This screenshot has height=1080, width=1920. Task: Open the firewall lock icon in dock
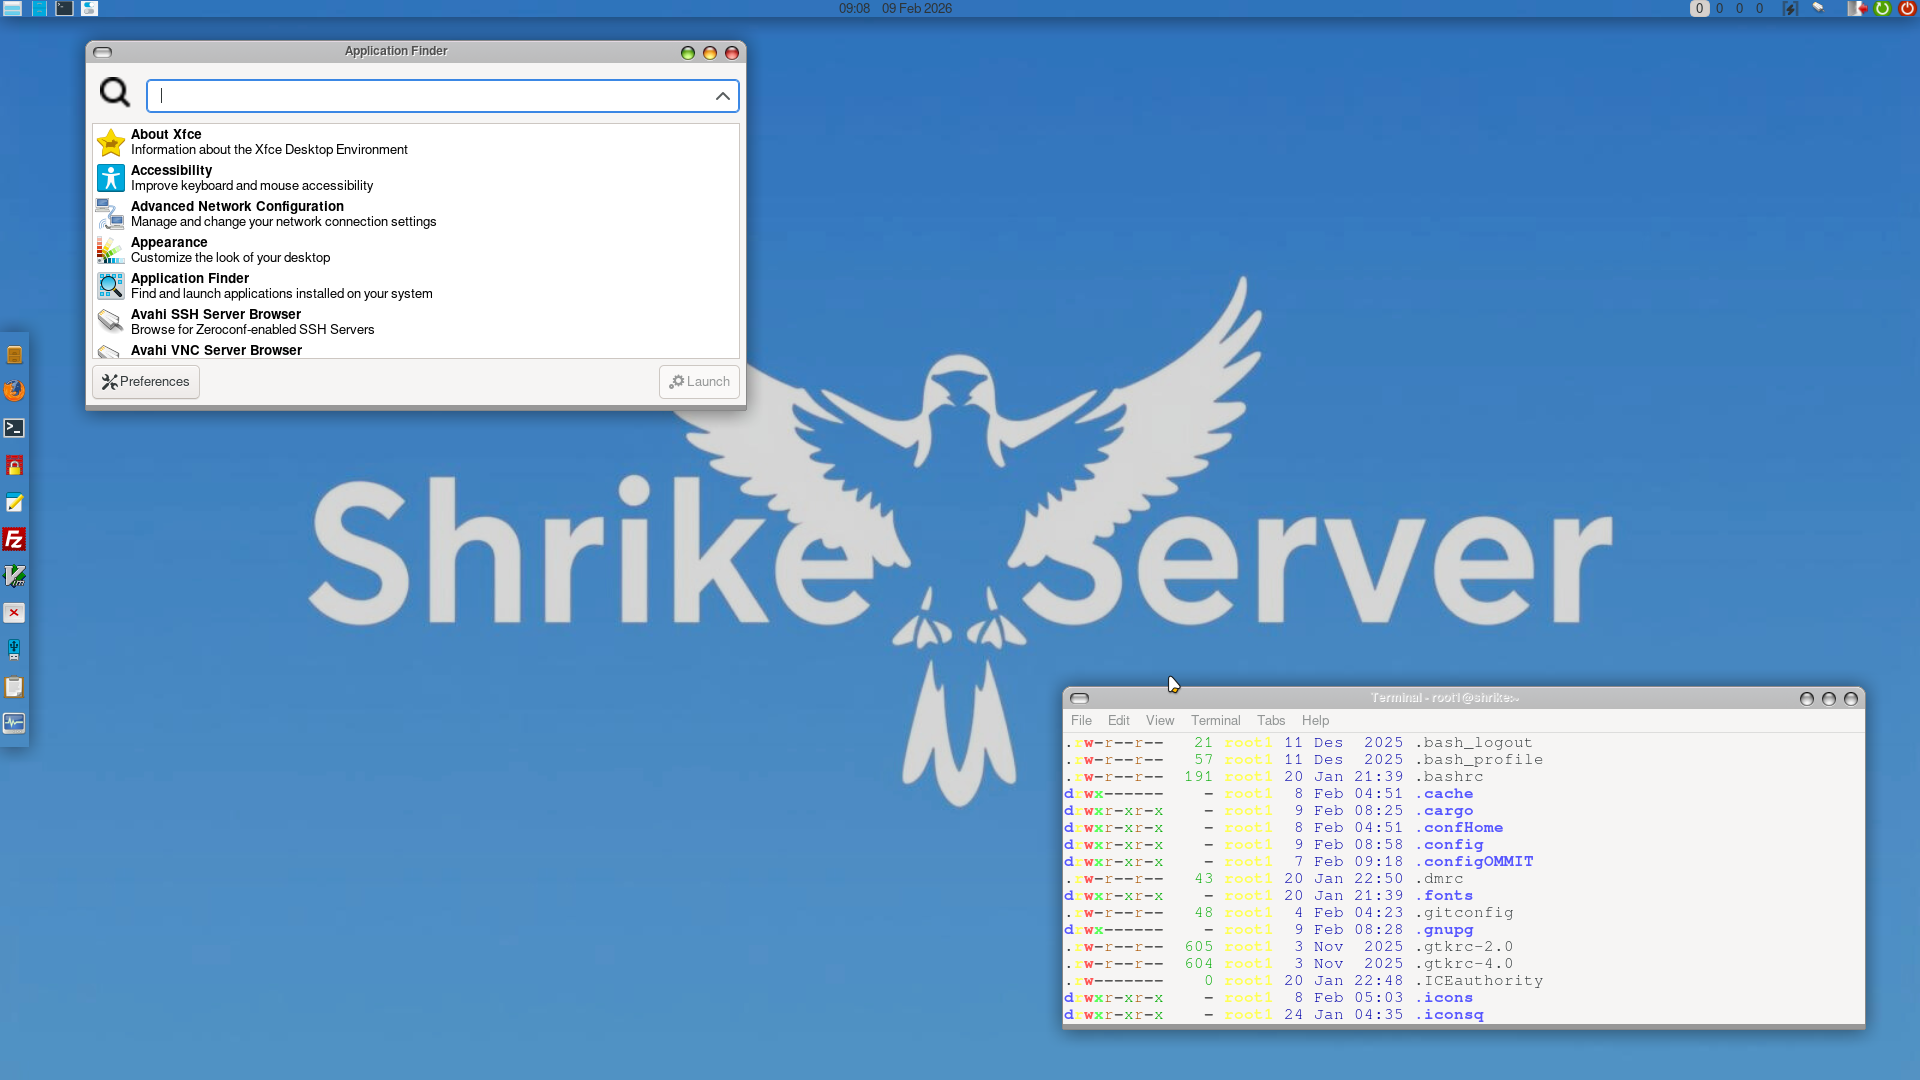tap(14, 466)
